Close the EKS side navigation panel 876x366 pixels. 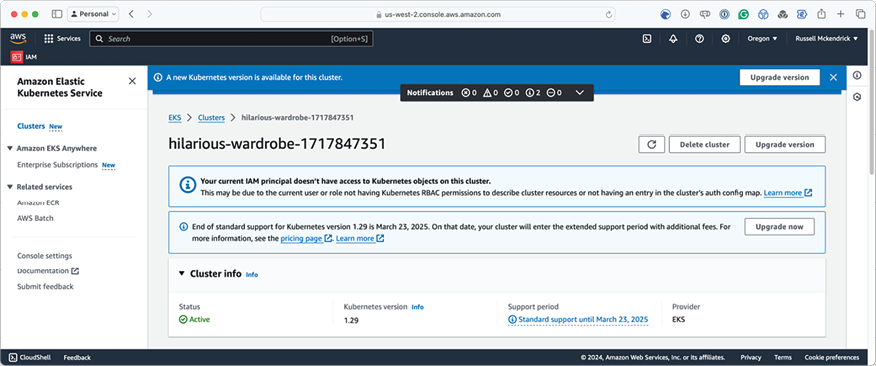[x=132, y=81]
